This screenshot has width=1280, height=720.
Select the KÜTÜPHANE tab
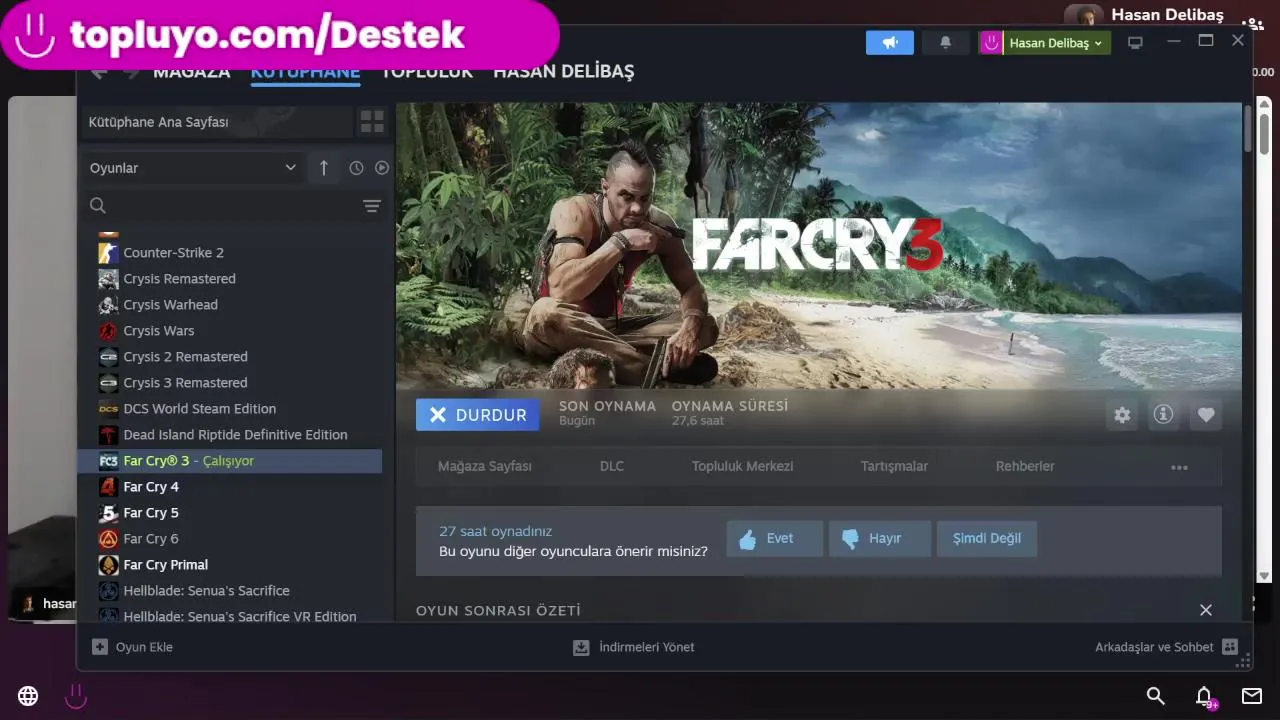point(305,72)
